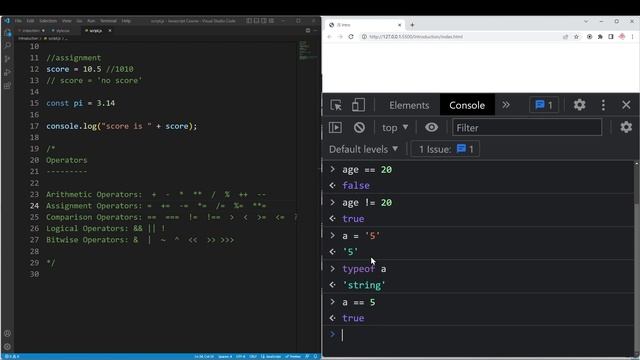
Task: Open VS Code Run and Debug view
Action: (x=7, y=73)
